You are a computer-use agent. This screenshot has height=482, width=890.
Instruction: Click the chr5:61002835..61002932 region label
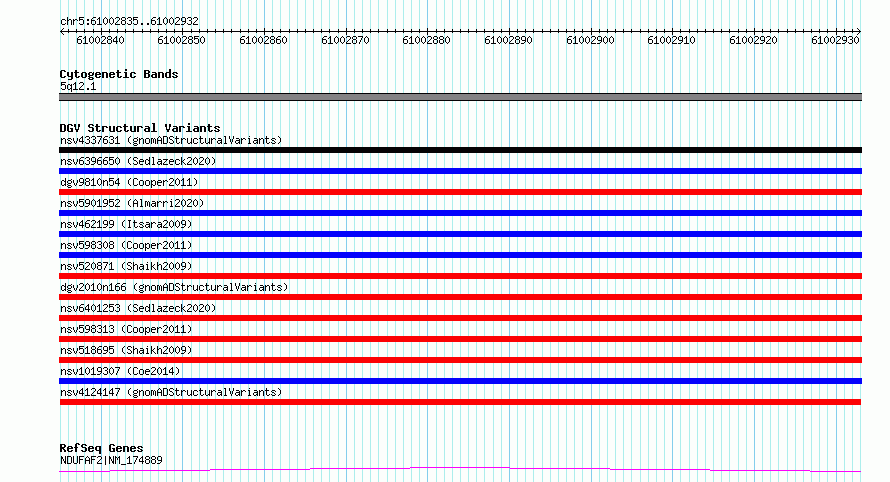129,22
